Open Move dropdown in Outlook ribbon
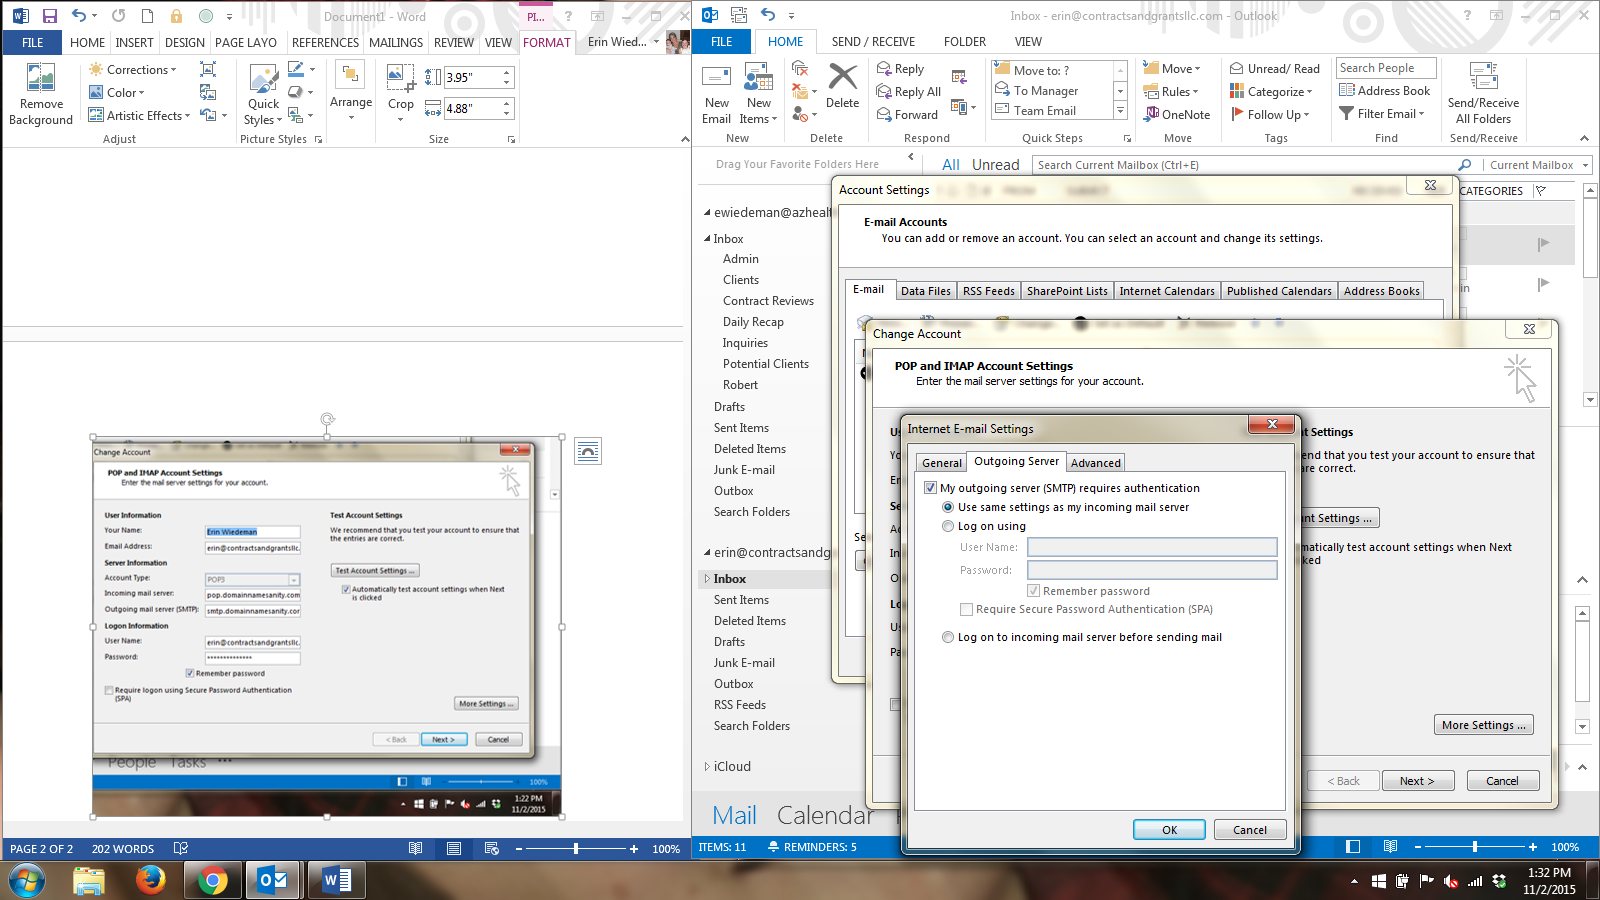 point(1172,69)
